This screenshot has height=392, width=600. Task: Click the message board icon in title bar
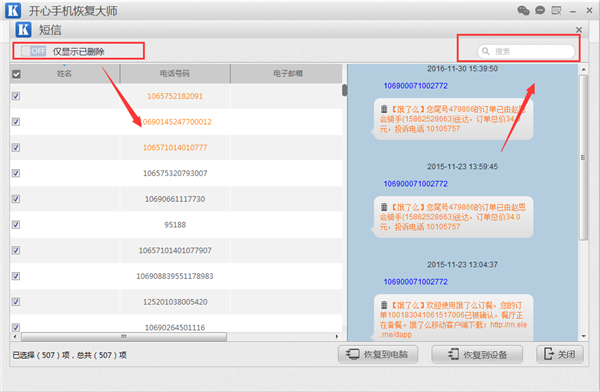tap(556, 10)
